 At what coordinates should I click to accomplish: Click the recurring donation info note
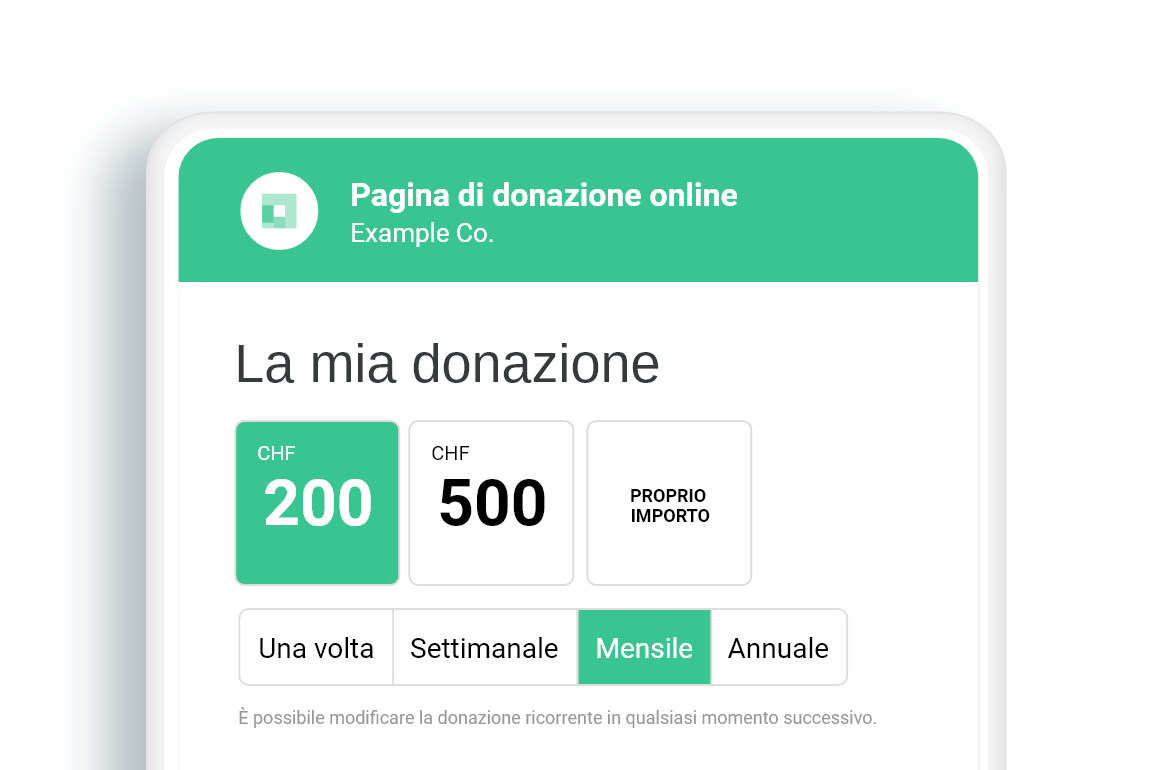click(558, 718)
